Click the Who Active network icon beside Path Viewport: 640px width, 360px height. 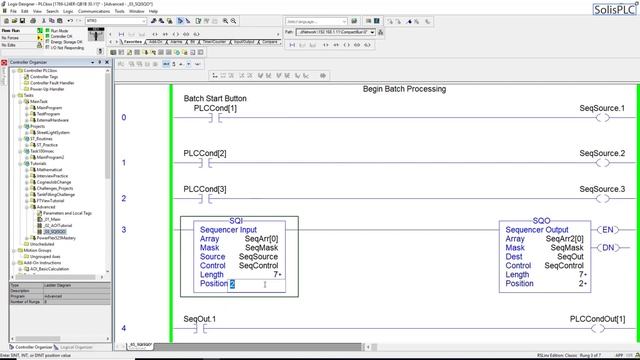point(380,32)
